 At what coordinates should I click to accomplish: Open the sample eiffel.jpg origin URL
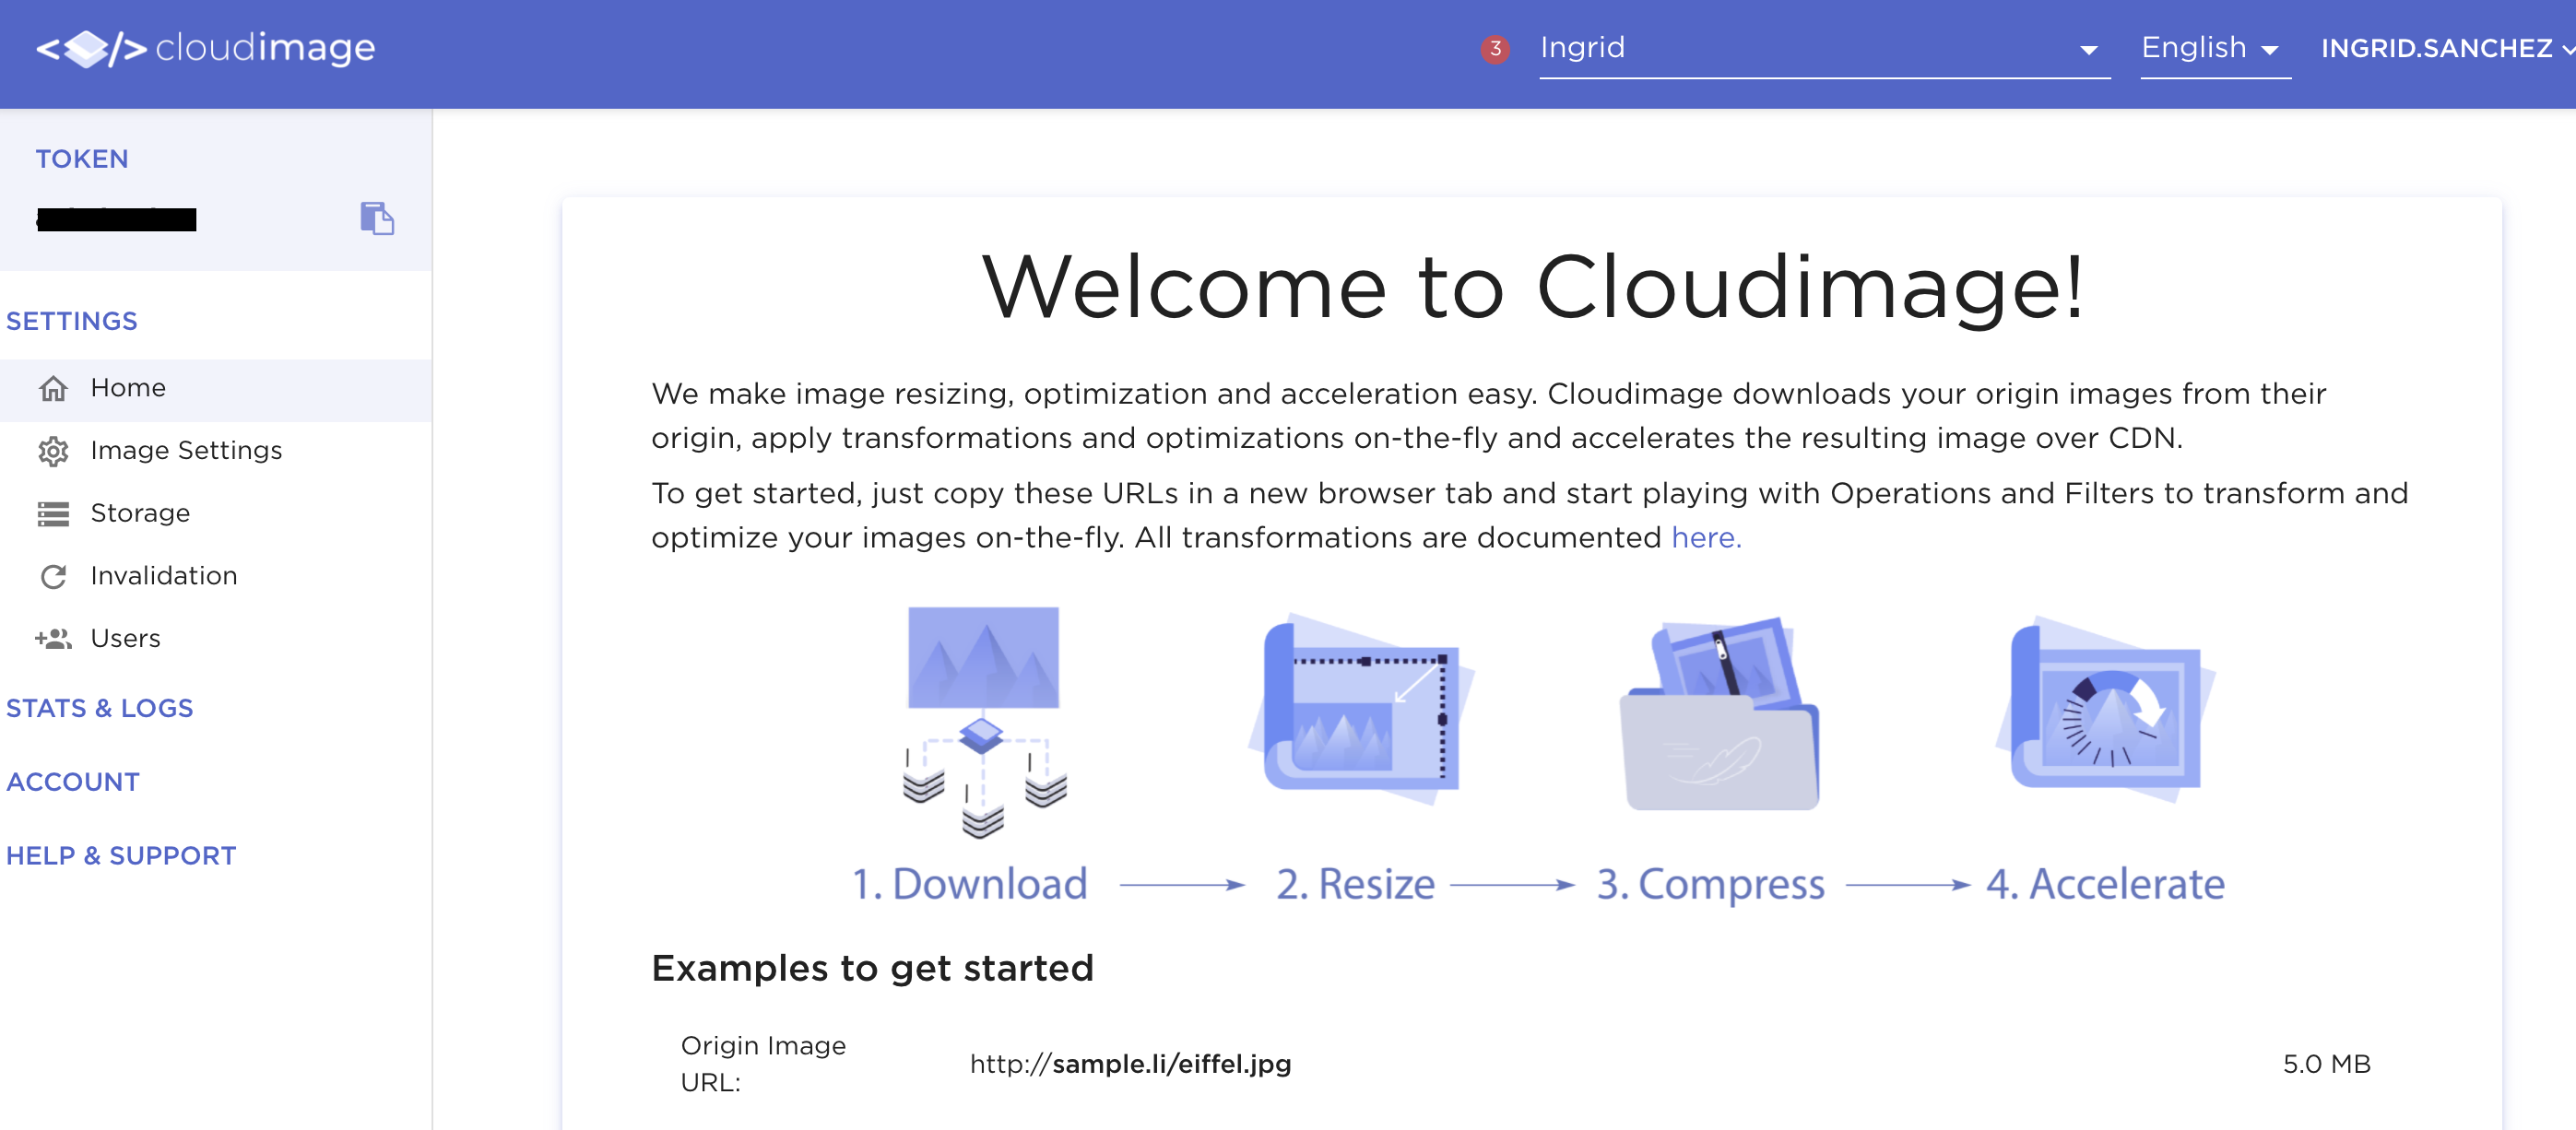point(1130,1063)
